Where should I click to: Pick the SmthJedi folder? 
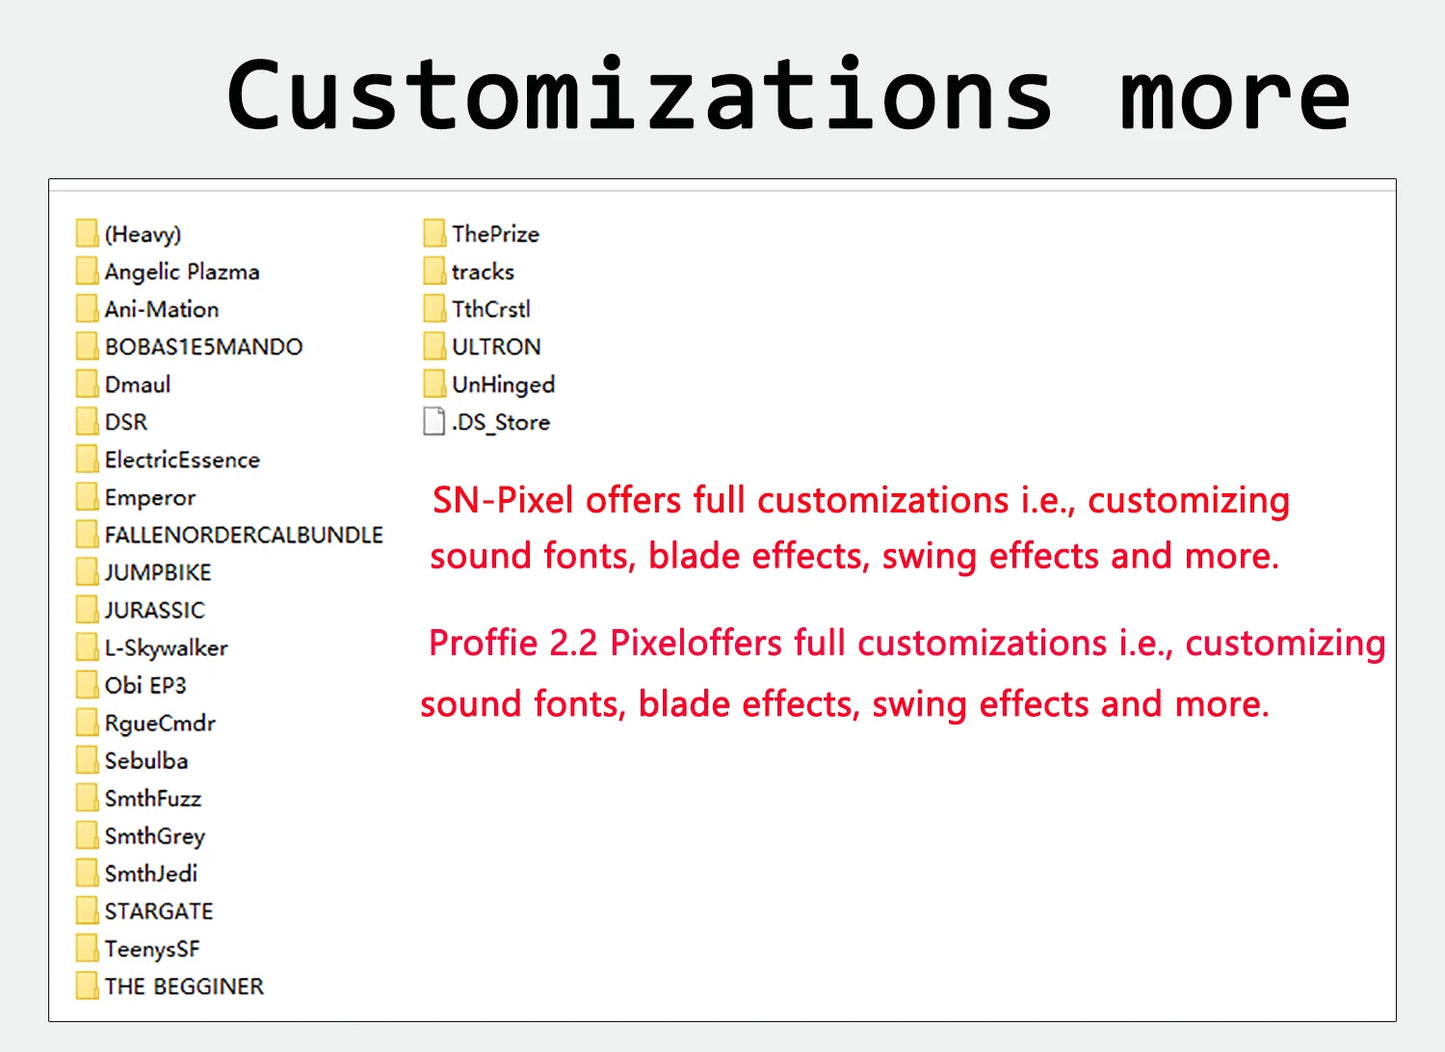(137, 873)
